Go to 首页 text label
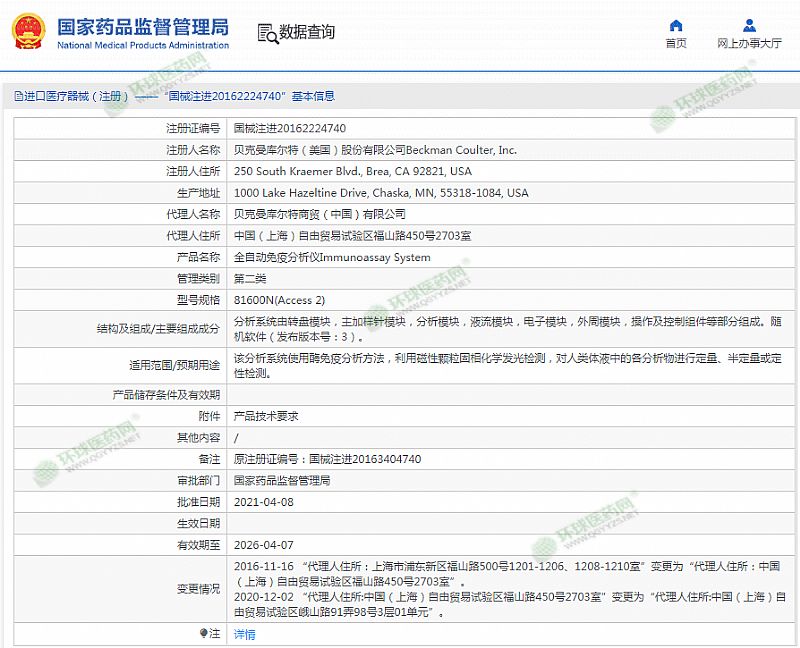The height and width of the screenshot is (648, 800). [x=676, y=43]
